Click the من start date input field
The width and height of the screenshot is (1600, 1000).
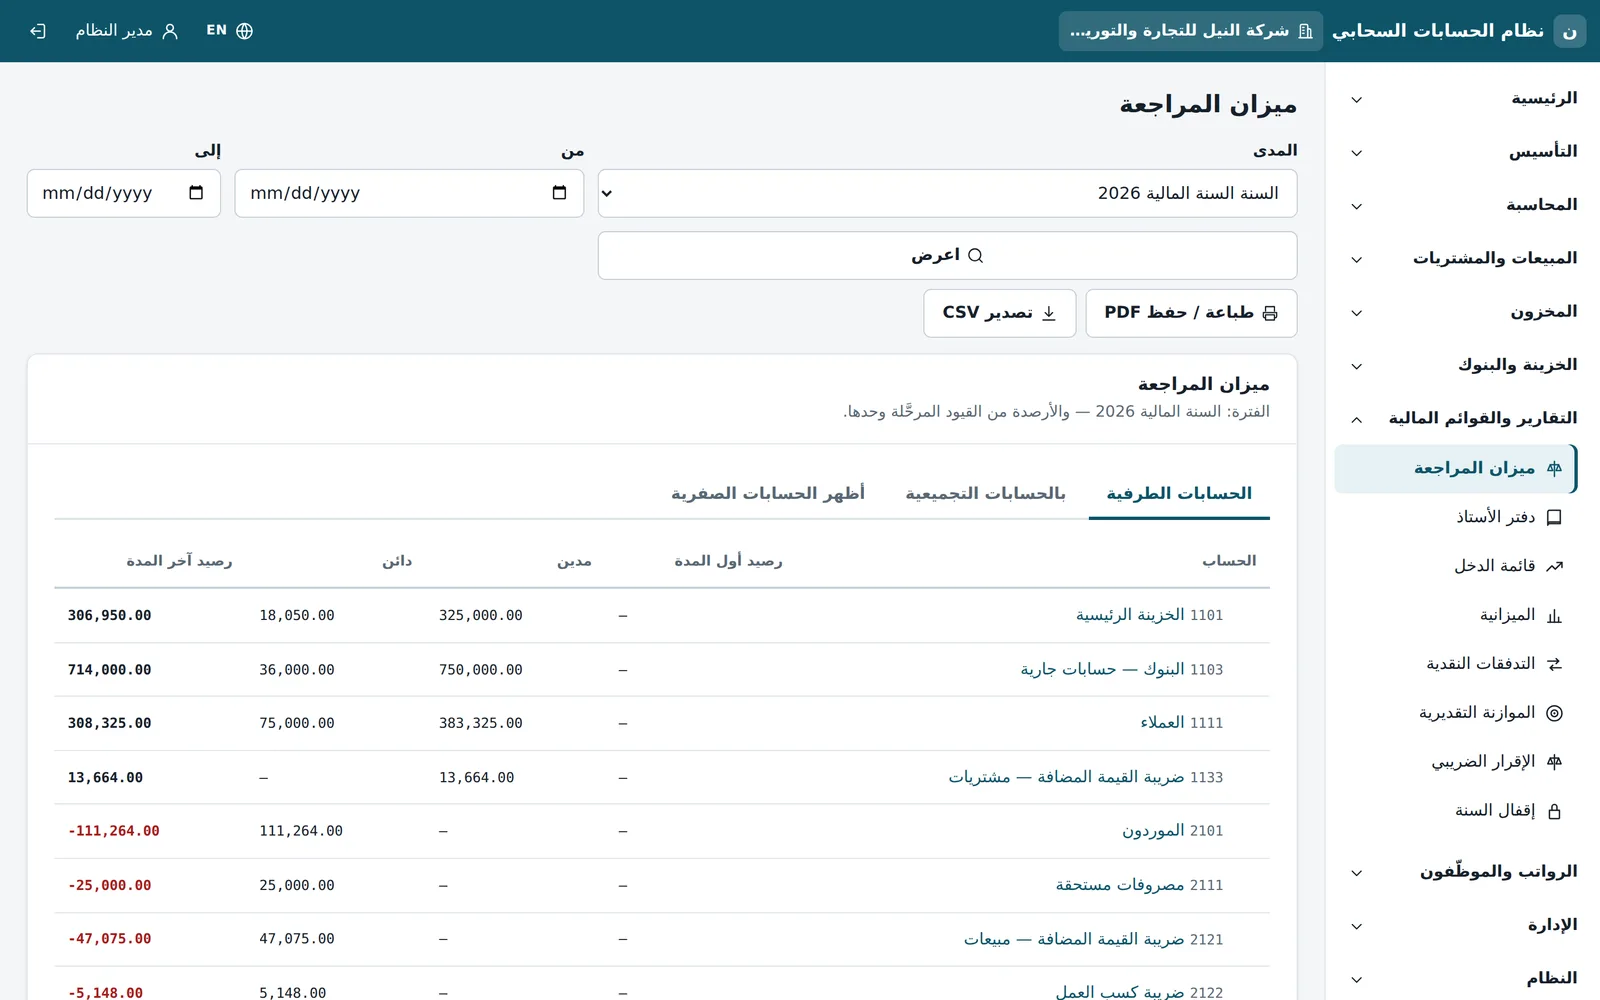pyautogui.click(x=409, y=193)
